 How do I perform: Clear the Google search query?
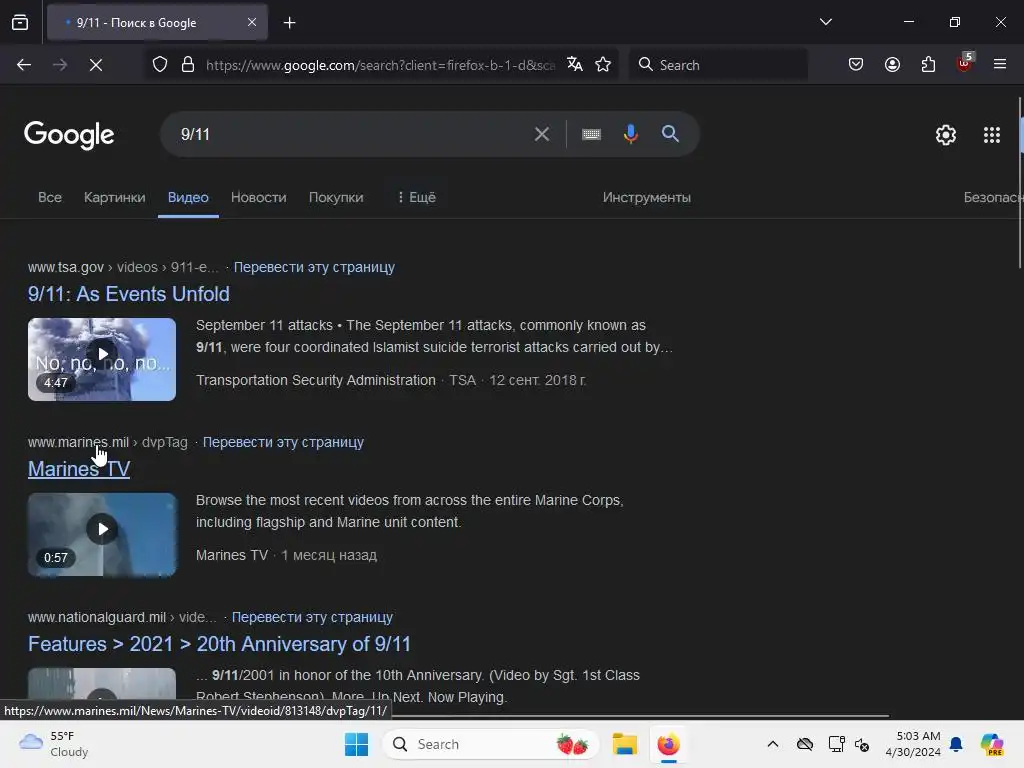pyautogui.click(x=541, y=134)
